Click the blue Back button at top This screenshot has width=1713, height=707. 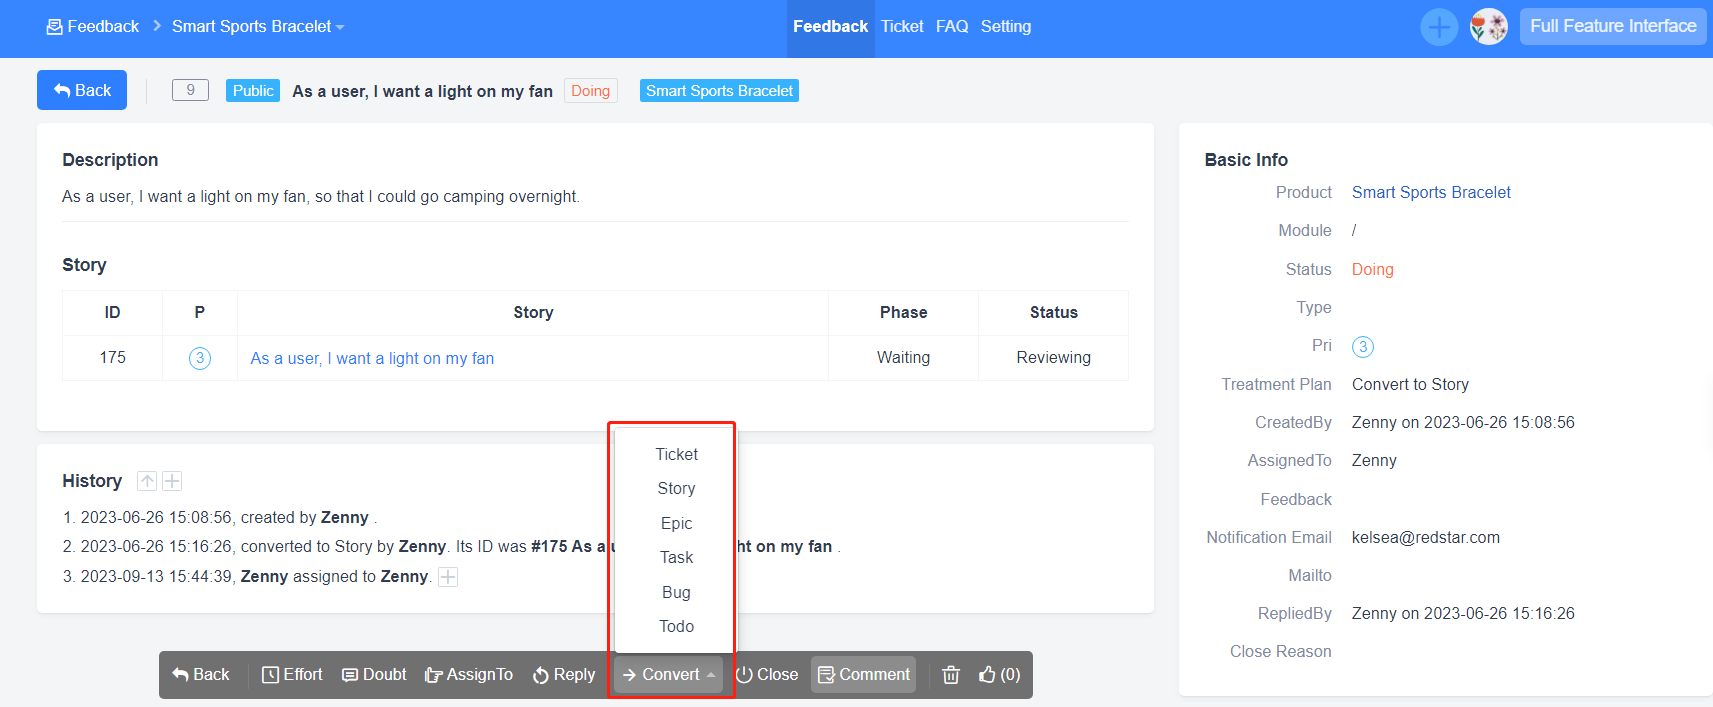[x=82, y=90]
